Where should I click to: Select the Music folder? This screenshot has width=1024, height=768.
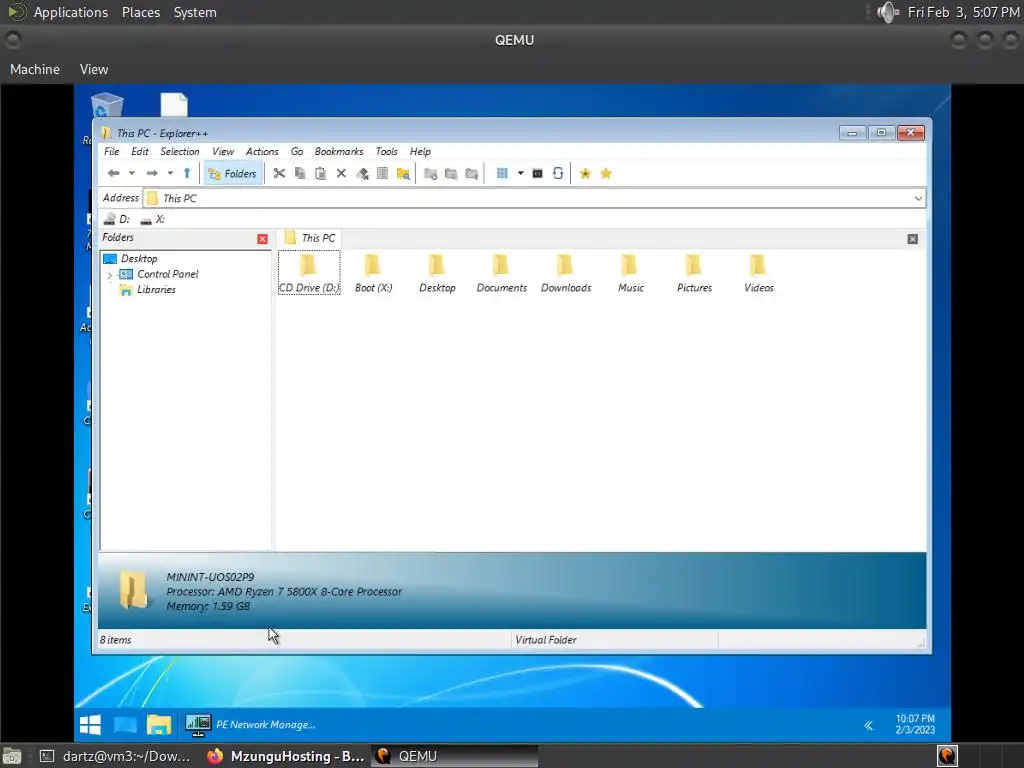tap(630, 273)
